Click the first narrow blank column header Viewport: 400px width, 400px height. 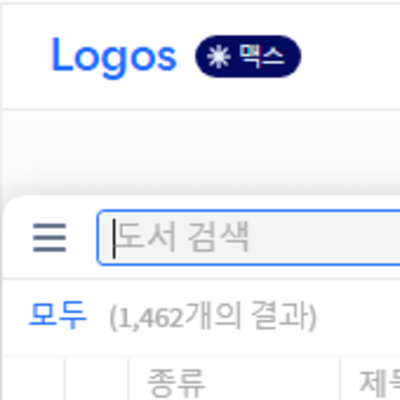pos(33,379)
